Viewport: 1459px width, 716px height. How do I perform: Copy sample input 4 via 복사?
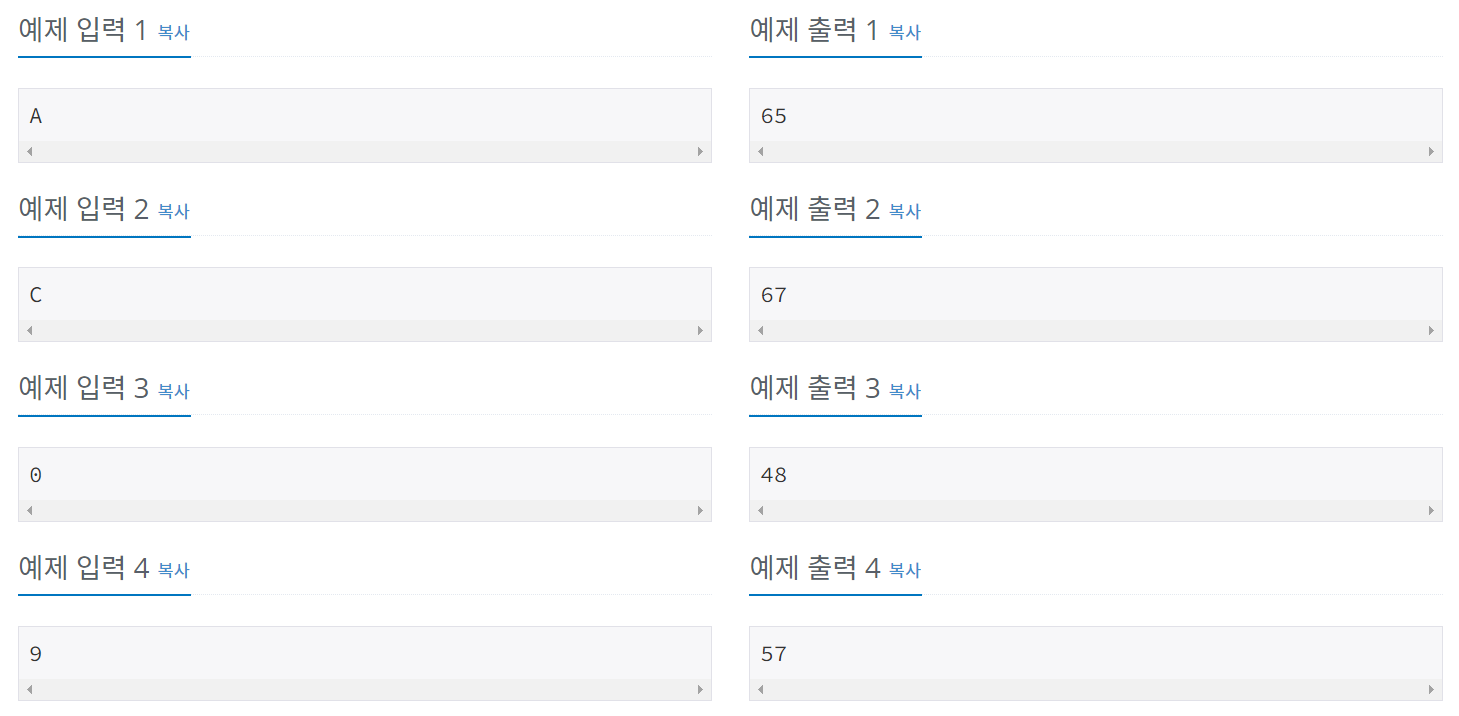click(x=172, y=570)
